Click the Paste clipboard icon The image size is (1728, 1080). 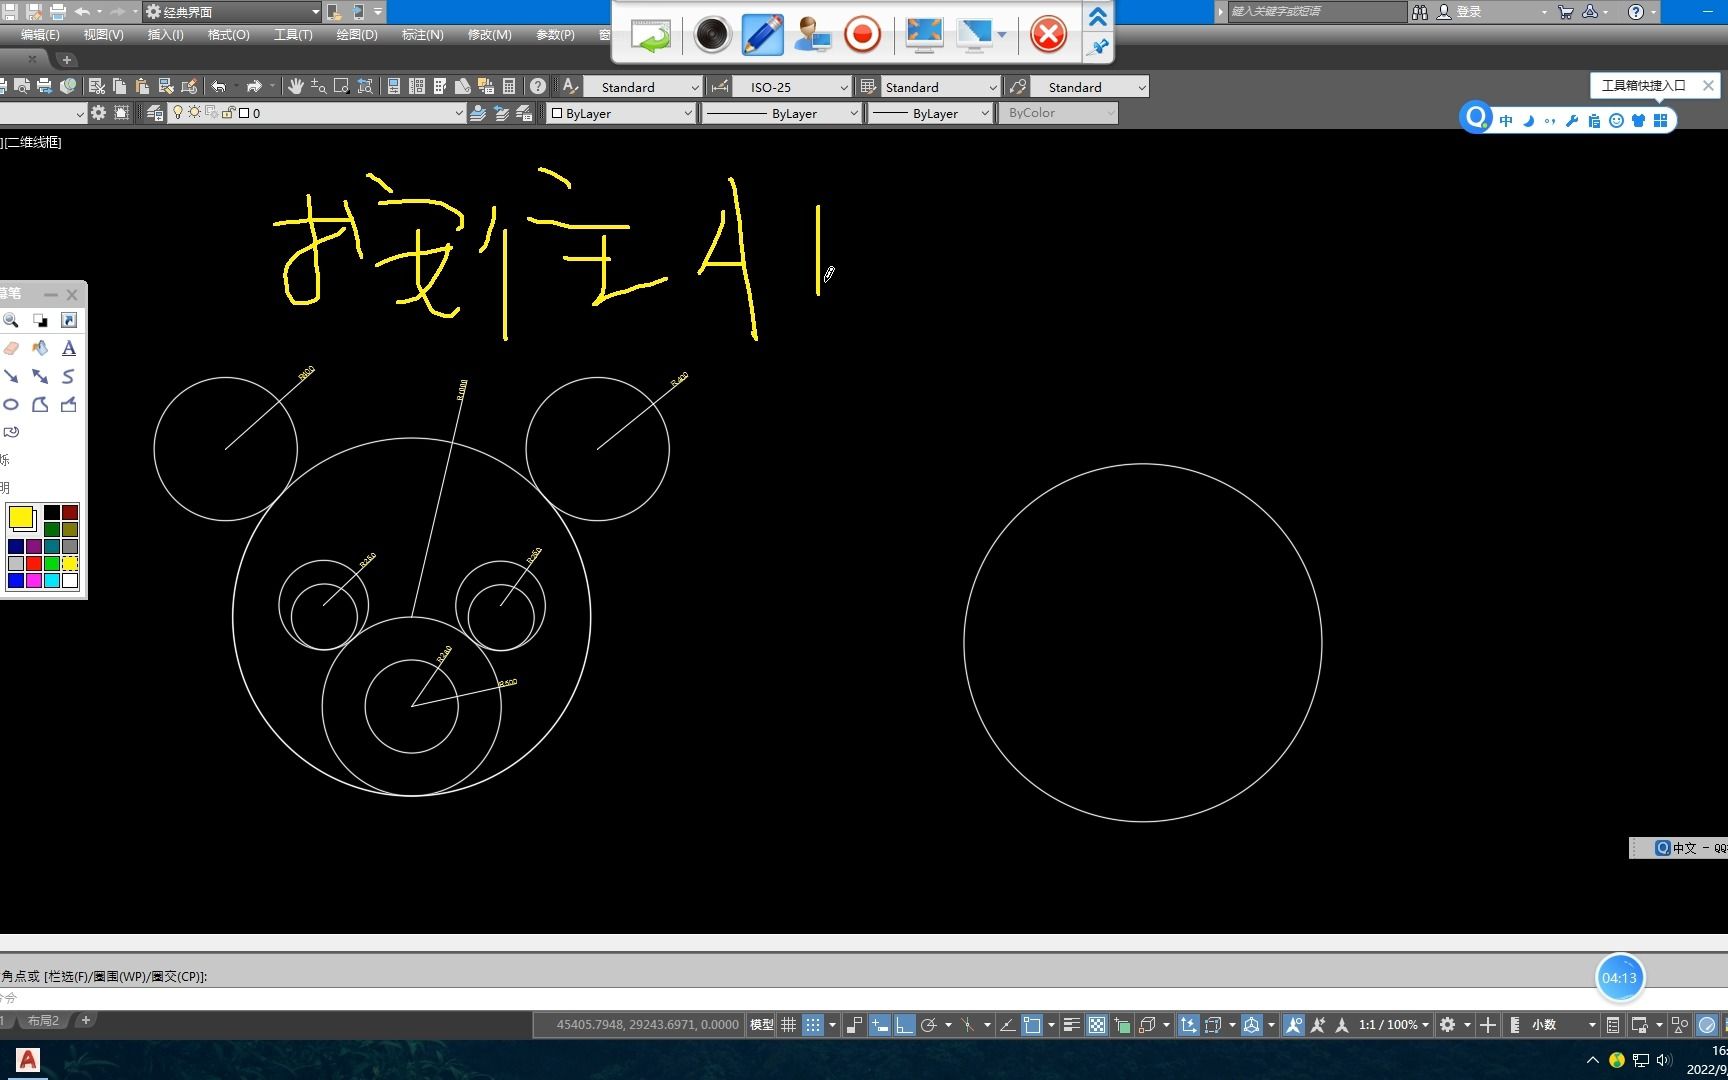tap(142, 86)
